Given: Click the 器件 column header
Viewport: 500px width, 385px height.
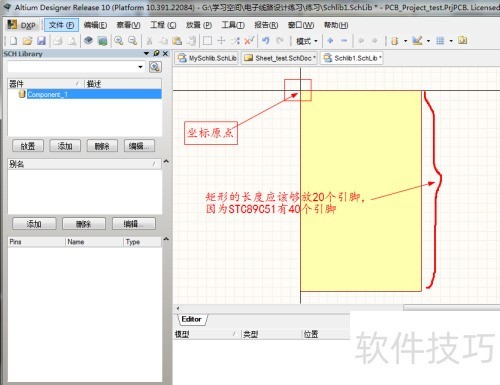Looking at the screenshot, I should pyautogui.click(x=45, y=84).
